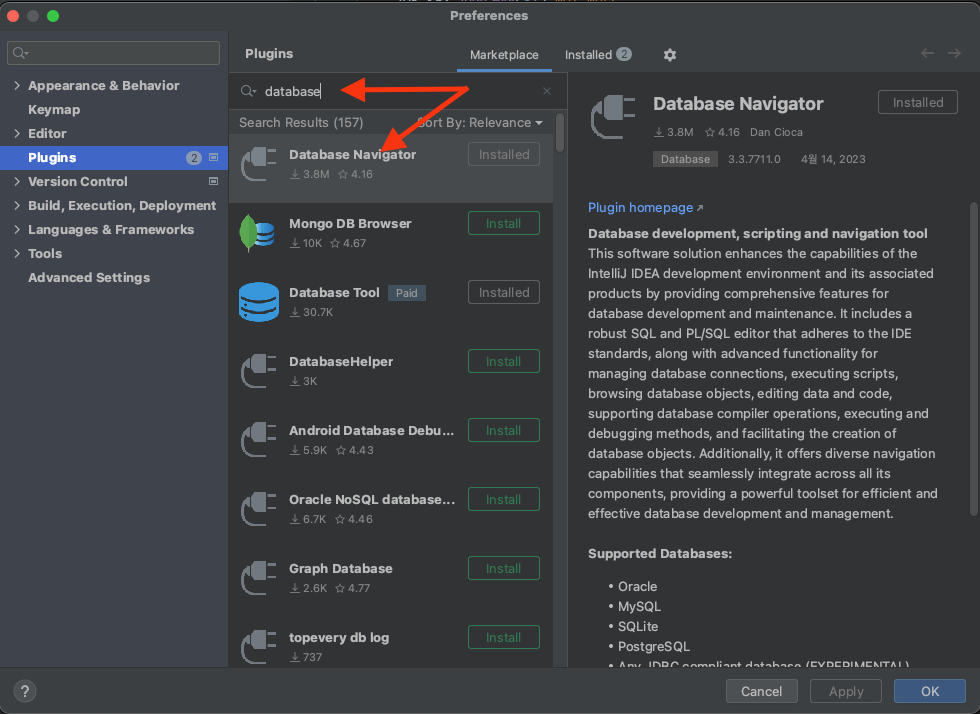Click the DatabaseHelper plugin icon
This screenshot has width=980, height=714.
tap(259, 371)
